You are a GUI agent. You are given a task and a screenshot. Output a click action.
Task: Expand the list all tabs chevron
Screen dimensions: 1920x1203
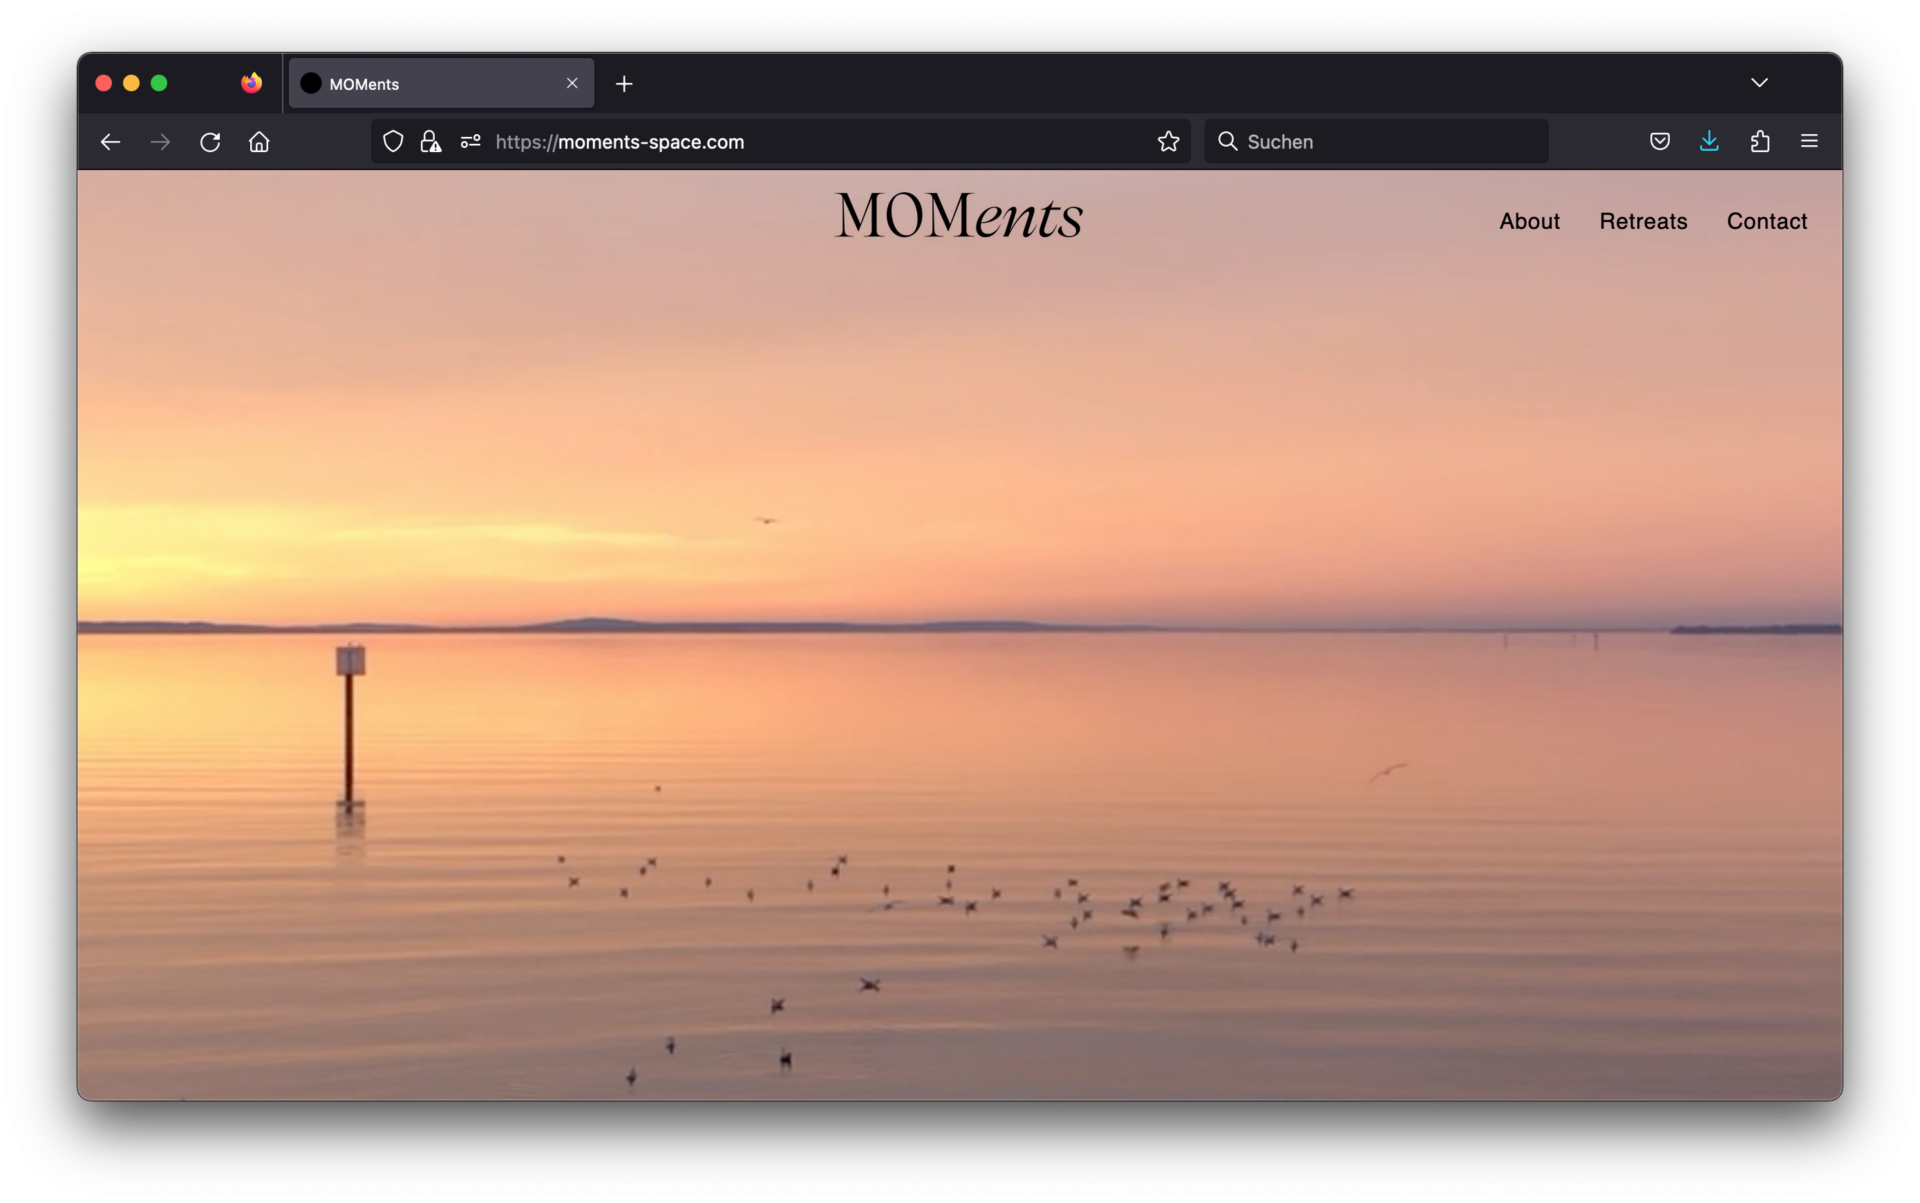[x=1759, y=83]
